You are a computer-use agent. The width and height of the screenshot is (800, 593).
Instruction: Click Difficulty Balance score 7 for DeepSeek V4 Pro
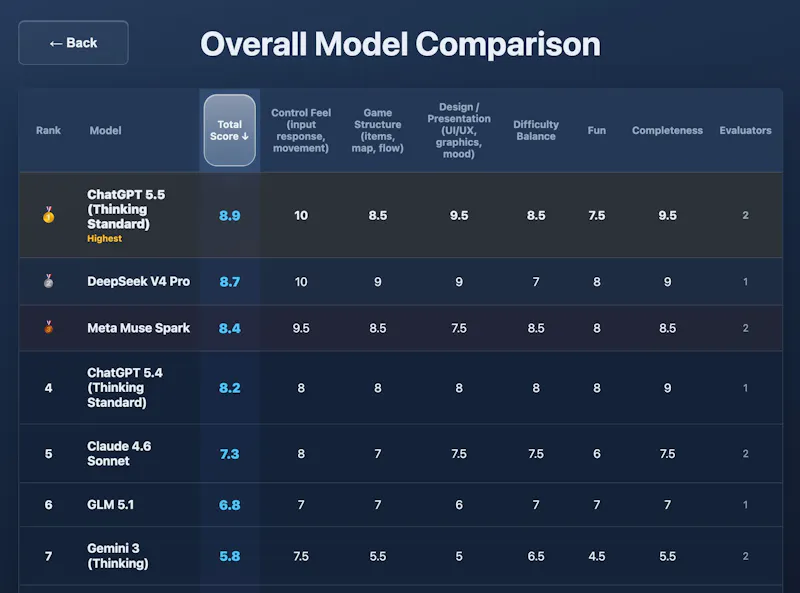[536, 282]
